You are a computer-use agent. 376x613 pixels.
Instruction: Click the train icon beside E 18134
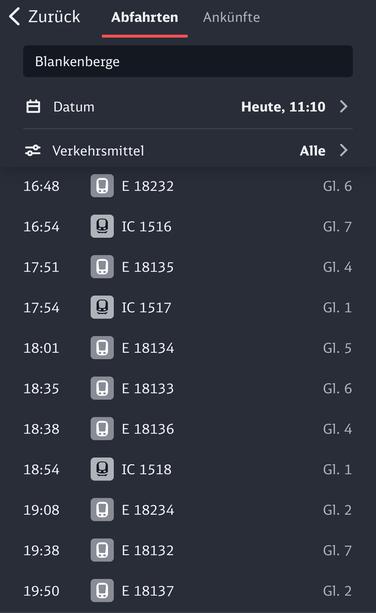coord(102,348)
